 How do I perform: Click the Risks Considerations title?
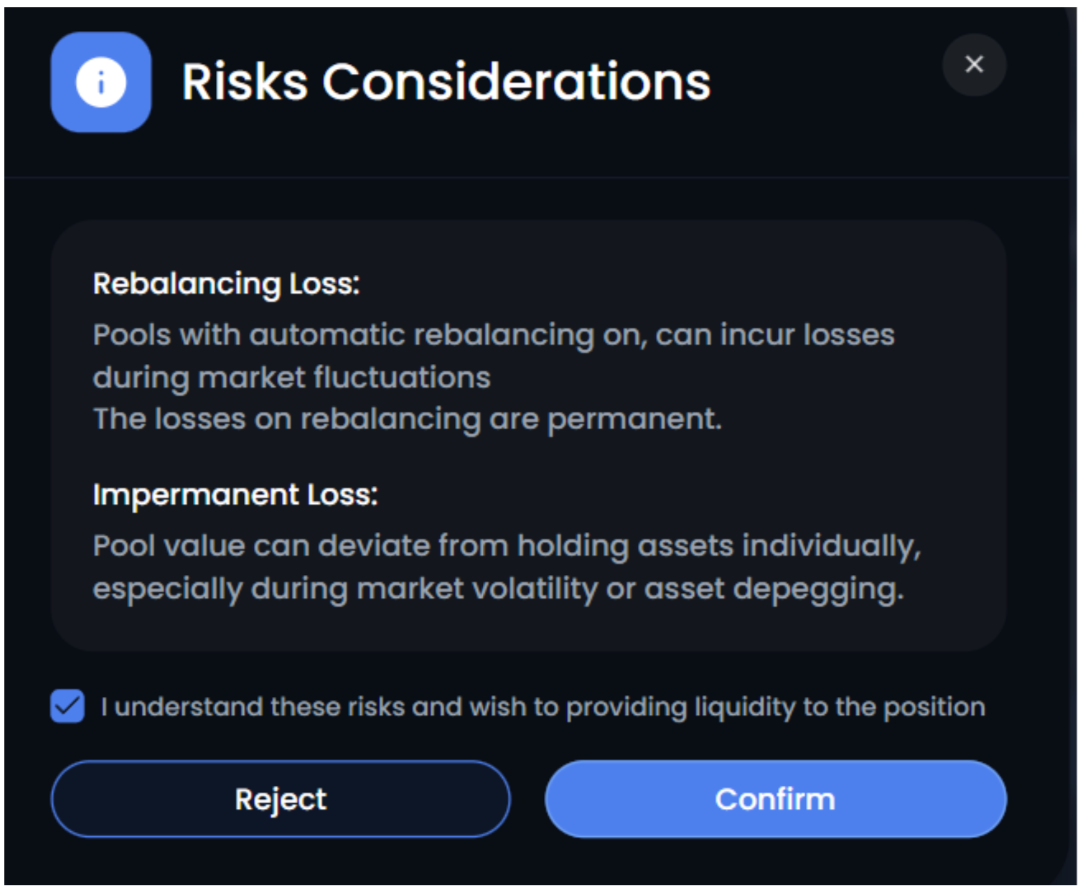(x=446, y=82)
